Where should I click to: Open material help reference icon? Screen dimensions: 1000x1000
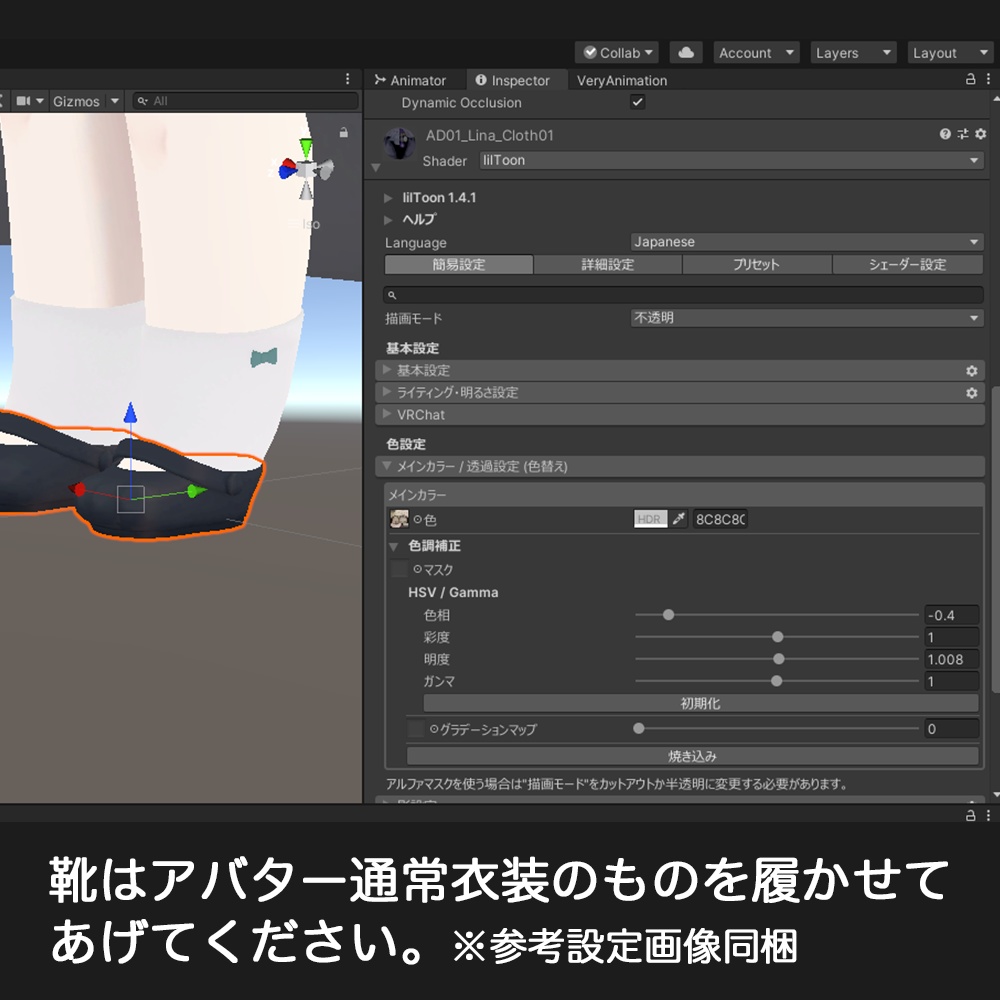[945, 134]
